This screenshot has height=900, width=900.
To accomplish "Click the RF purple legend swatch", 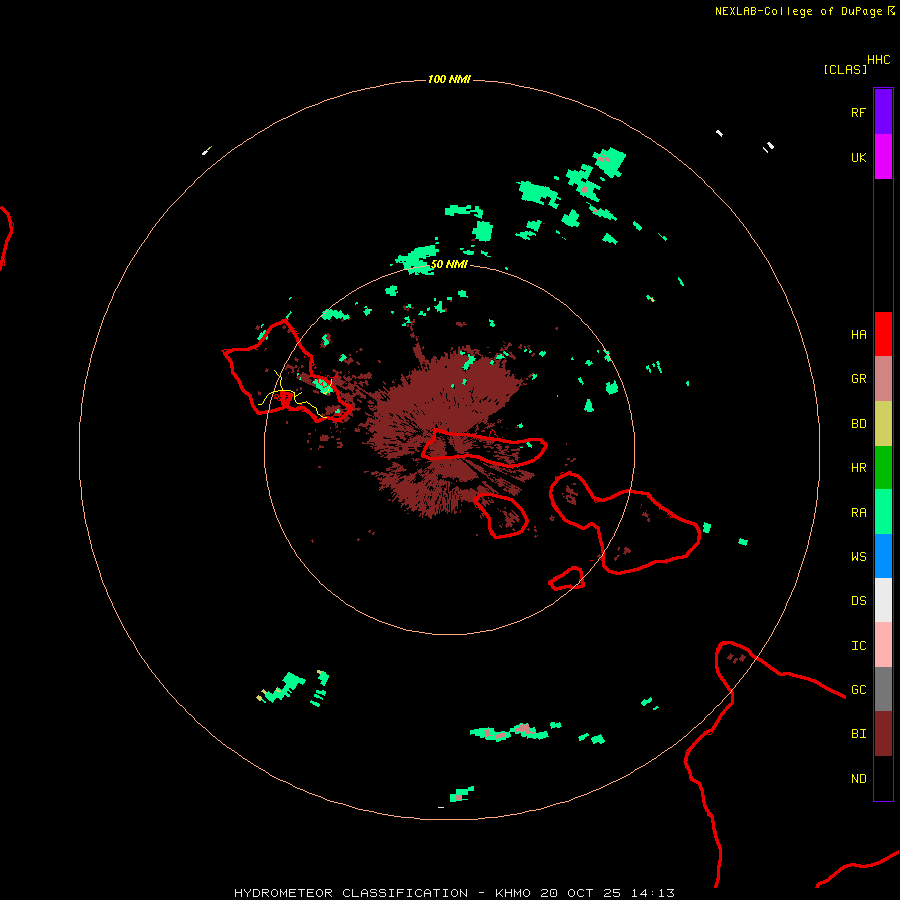I will pos(883,112).
